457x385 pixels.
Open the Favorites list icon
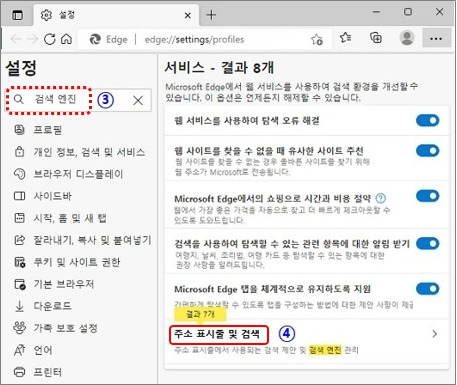coord(346,38)
